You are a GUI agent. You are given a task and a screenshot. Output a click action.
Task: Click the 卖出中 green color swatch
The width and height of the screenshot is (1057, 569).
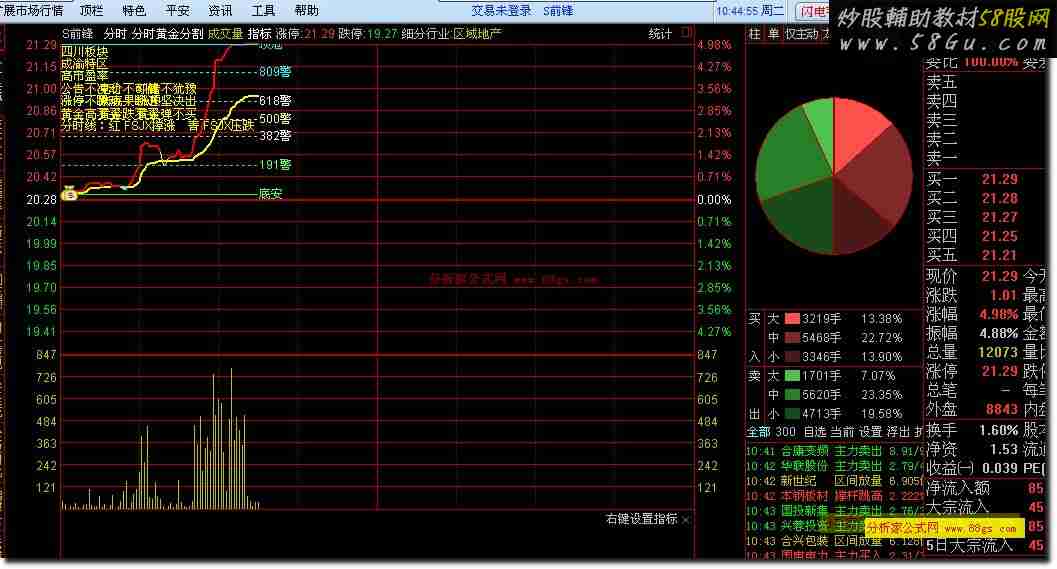(792, 394)
